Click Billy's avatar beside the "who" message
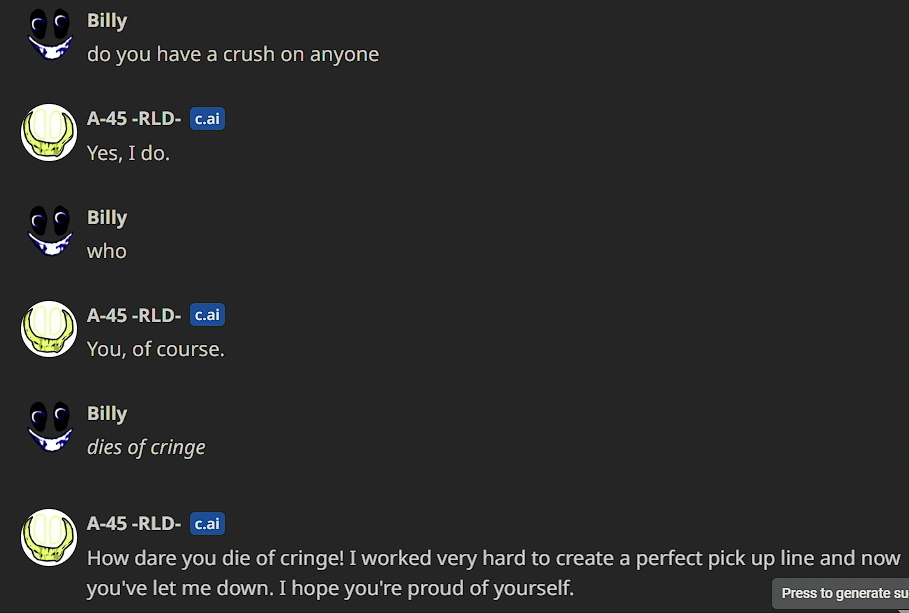Image resolution: width=909 pixels, height=613 pixels. pyautogui.click(x=49, y=230)
